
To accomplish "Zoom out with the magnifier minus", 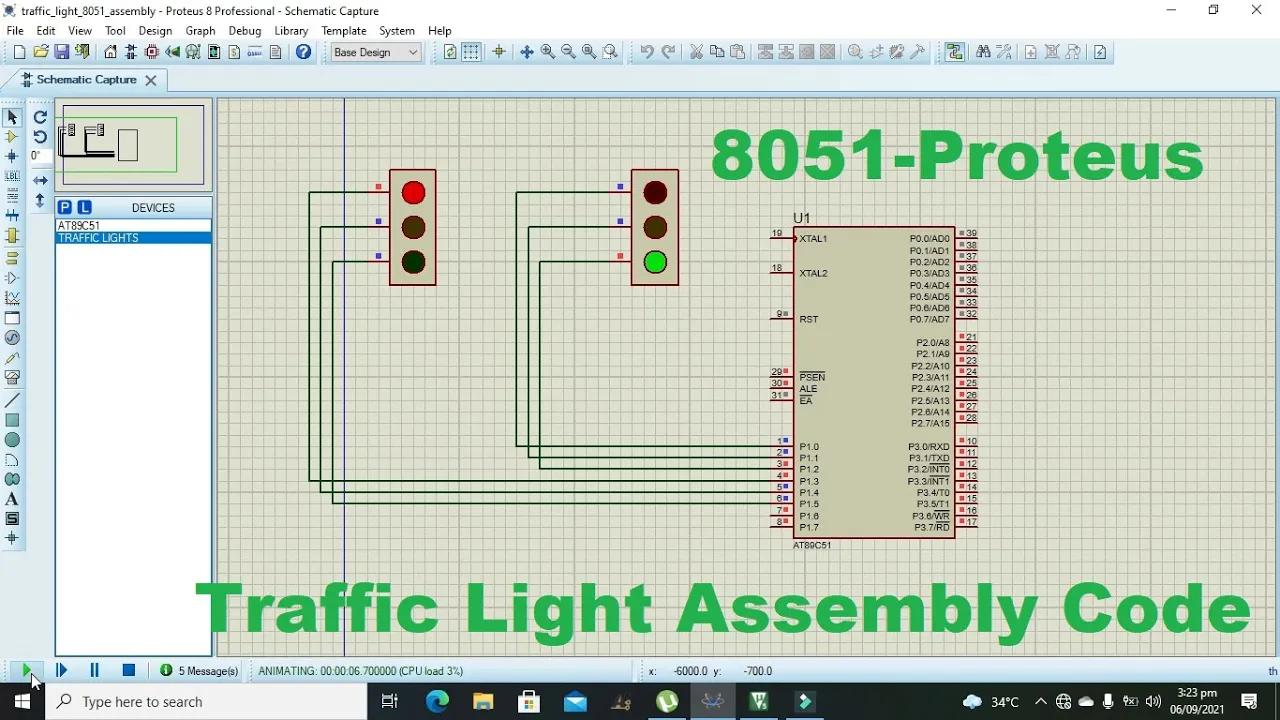I will click(568, 52).
